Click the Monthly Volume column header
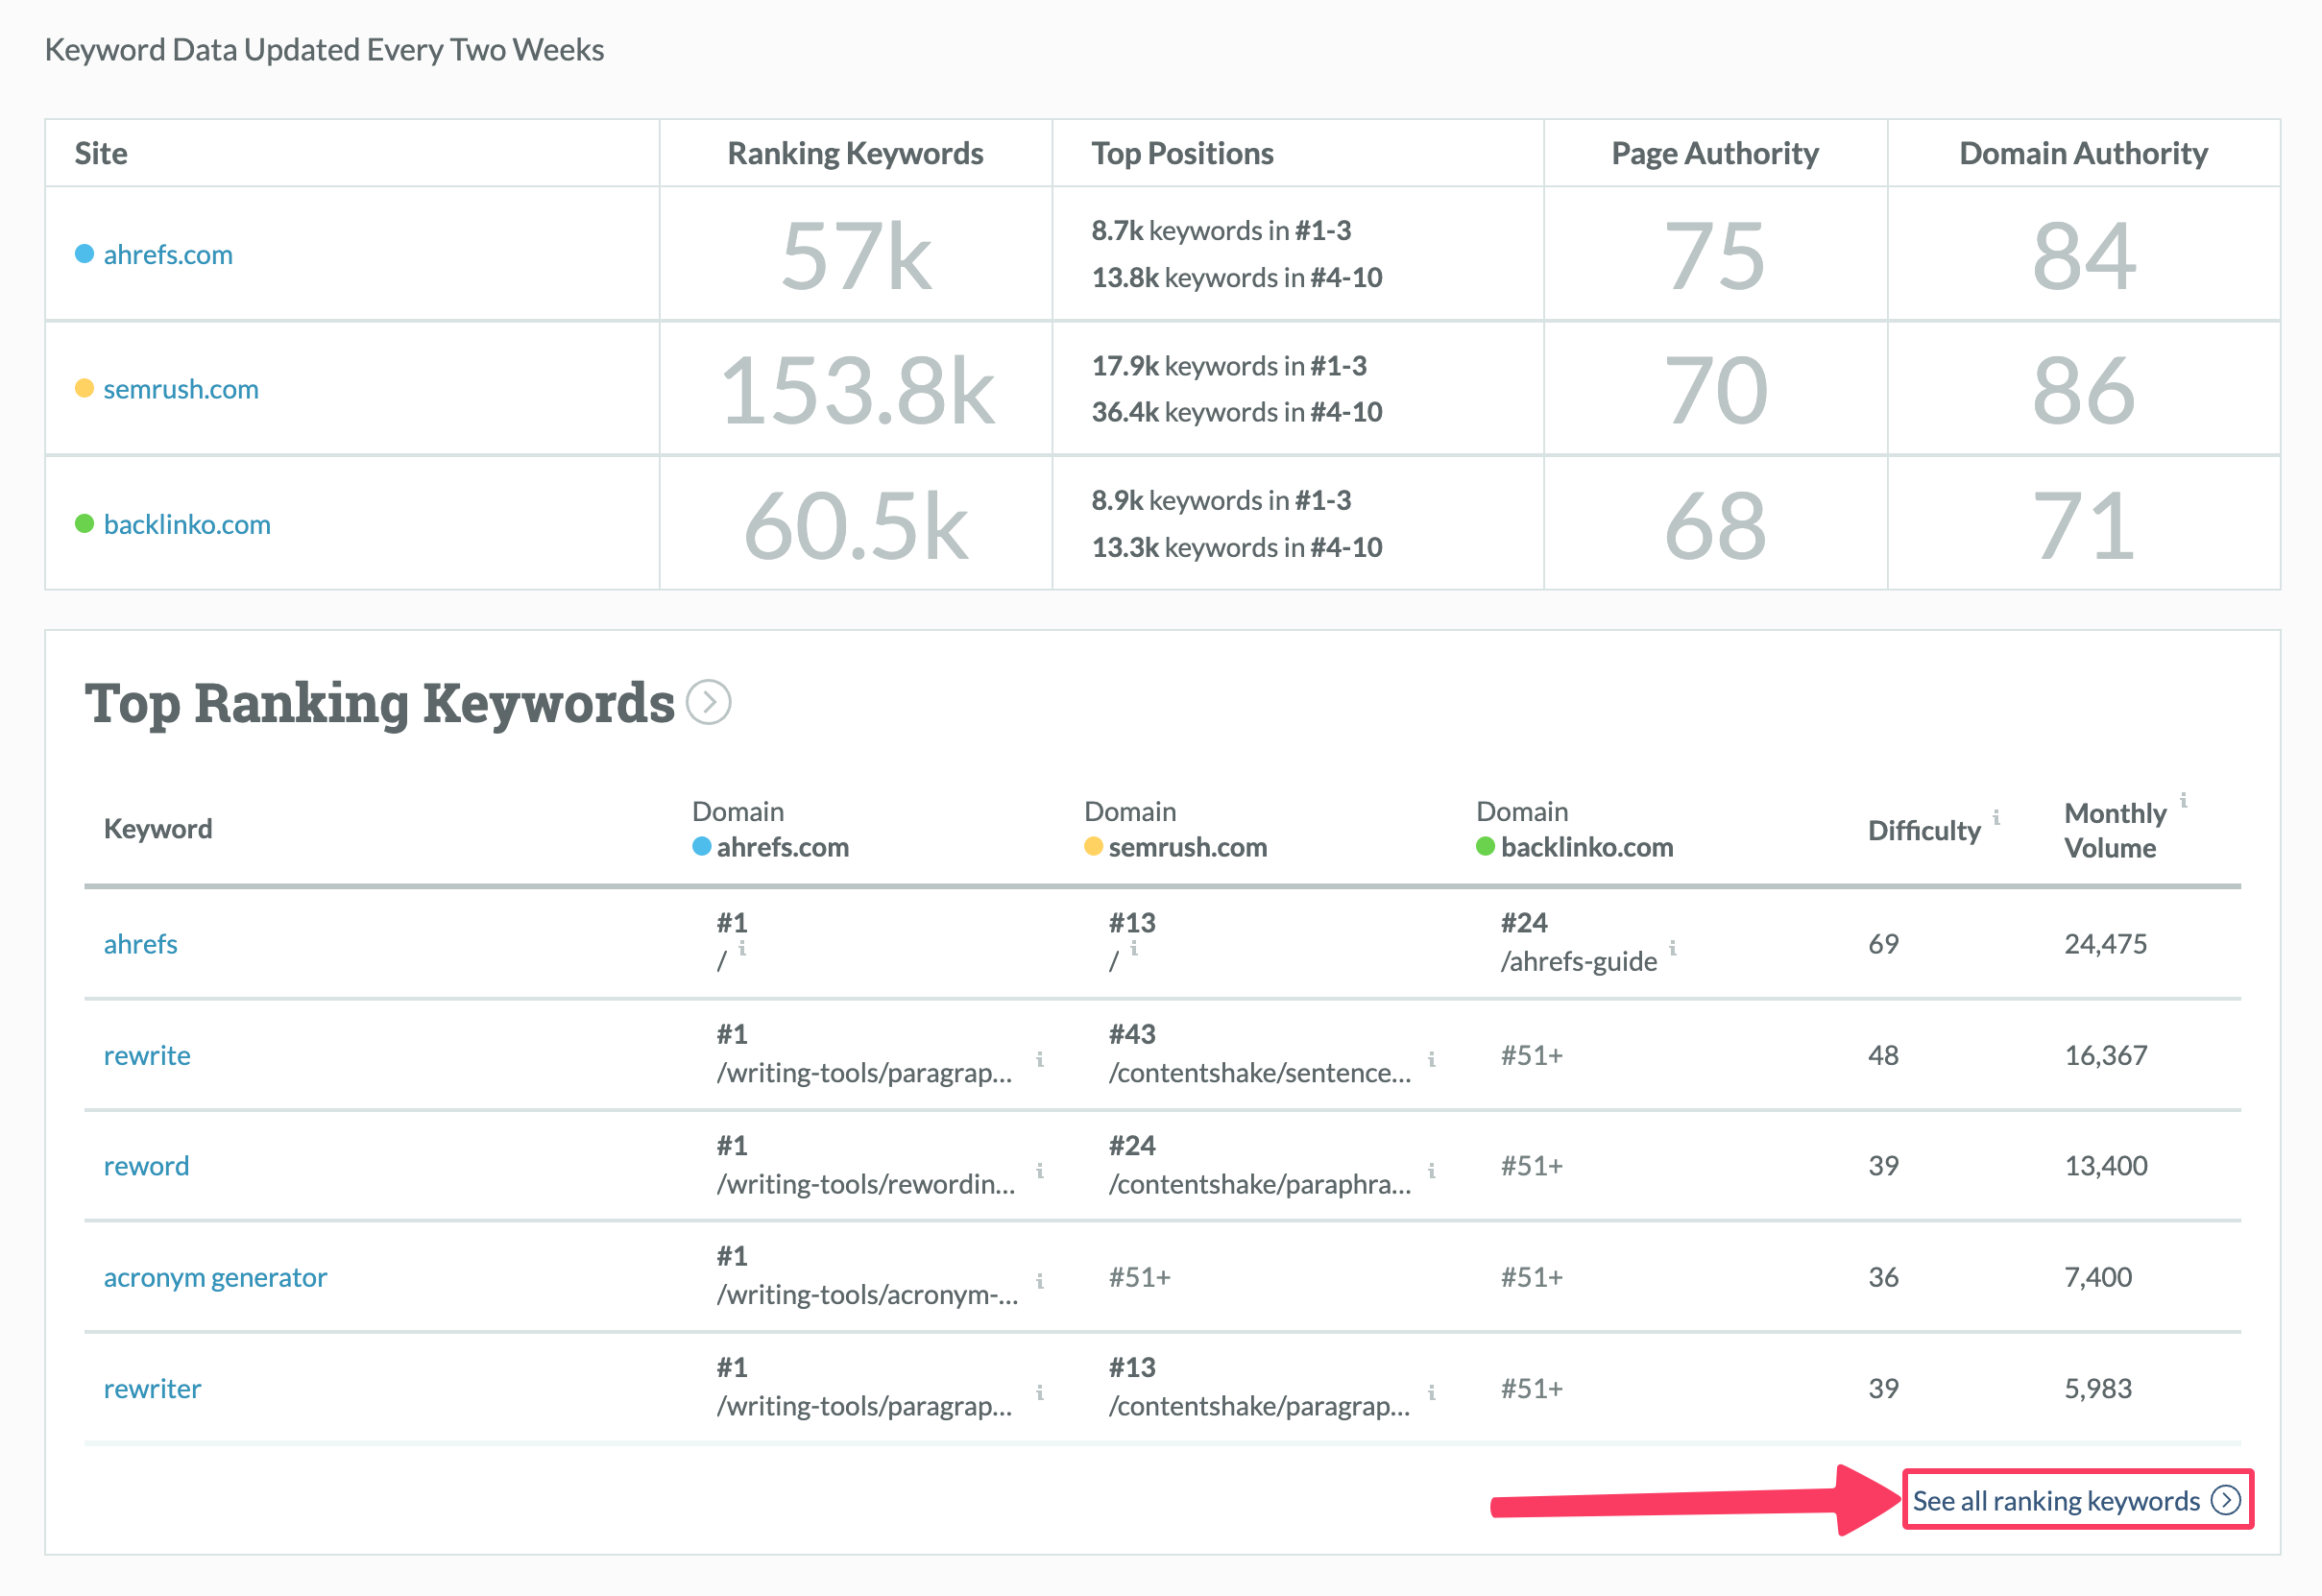 tap(2115, 830)
